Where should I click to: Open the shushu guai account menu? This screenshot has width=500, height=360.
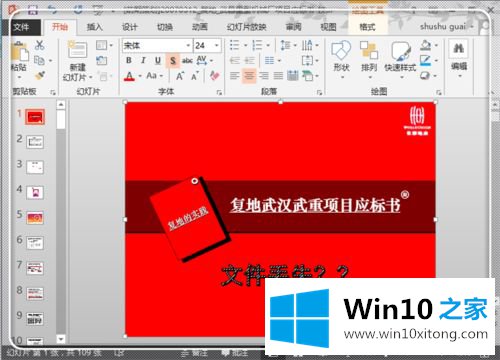[x=447, y=27]
